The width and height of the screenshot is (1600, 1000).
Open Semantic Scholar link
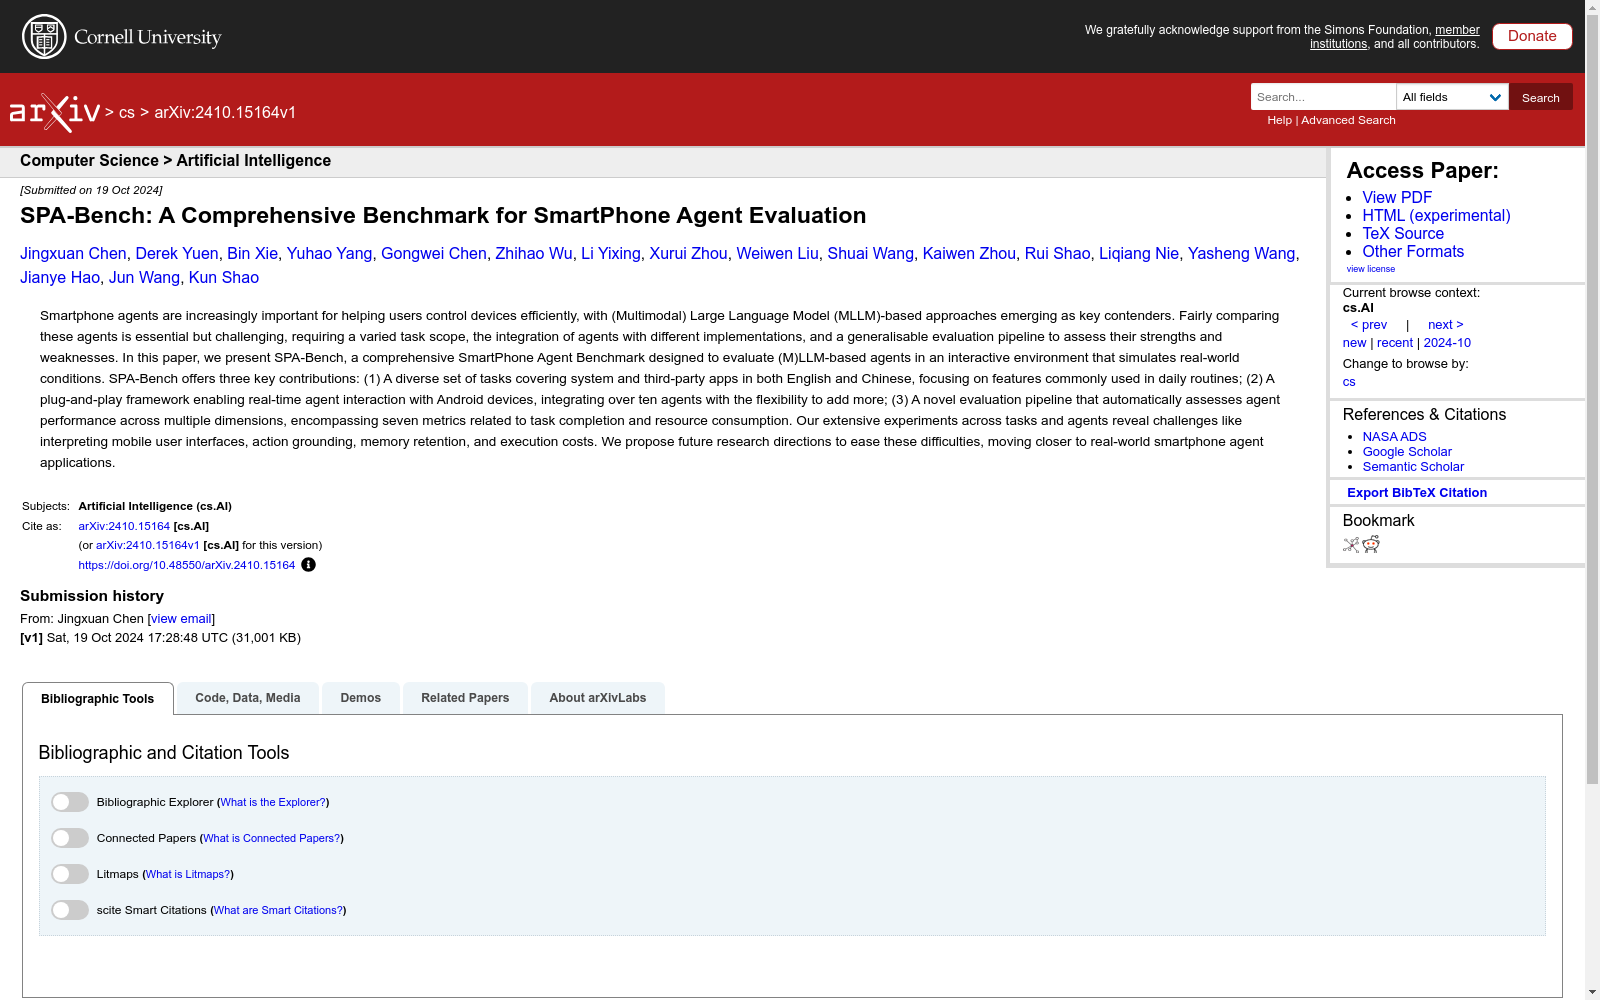point(1413,467)
